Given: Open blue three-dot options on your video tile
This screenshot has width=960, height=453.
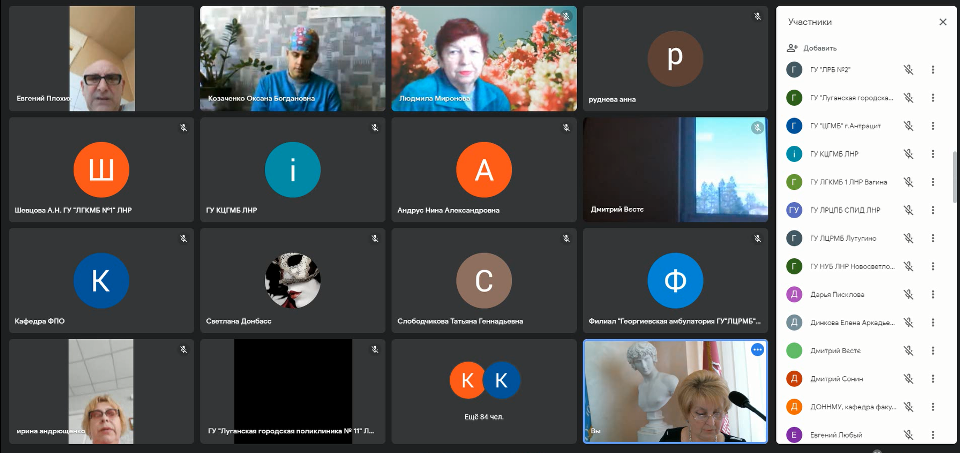Looking at the screenshot, I should point(757,350).
